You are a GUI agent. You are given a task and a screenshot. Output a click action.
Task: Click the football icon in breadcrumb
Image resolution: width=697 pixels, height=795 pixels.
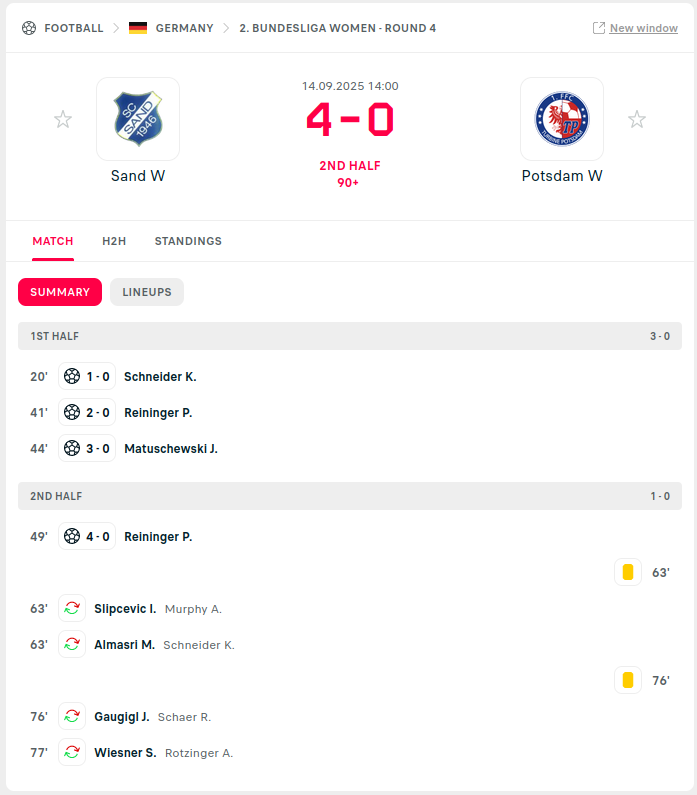[x=29, y=28]
